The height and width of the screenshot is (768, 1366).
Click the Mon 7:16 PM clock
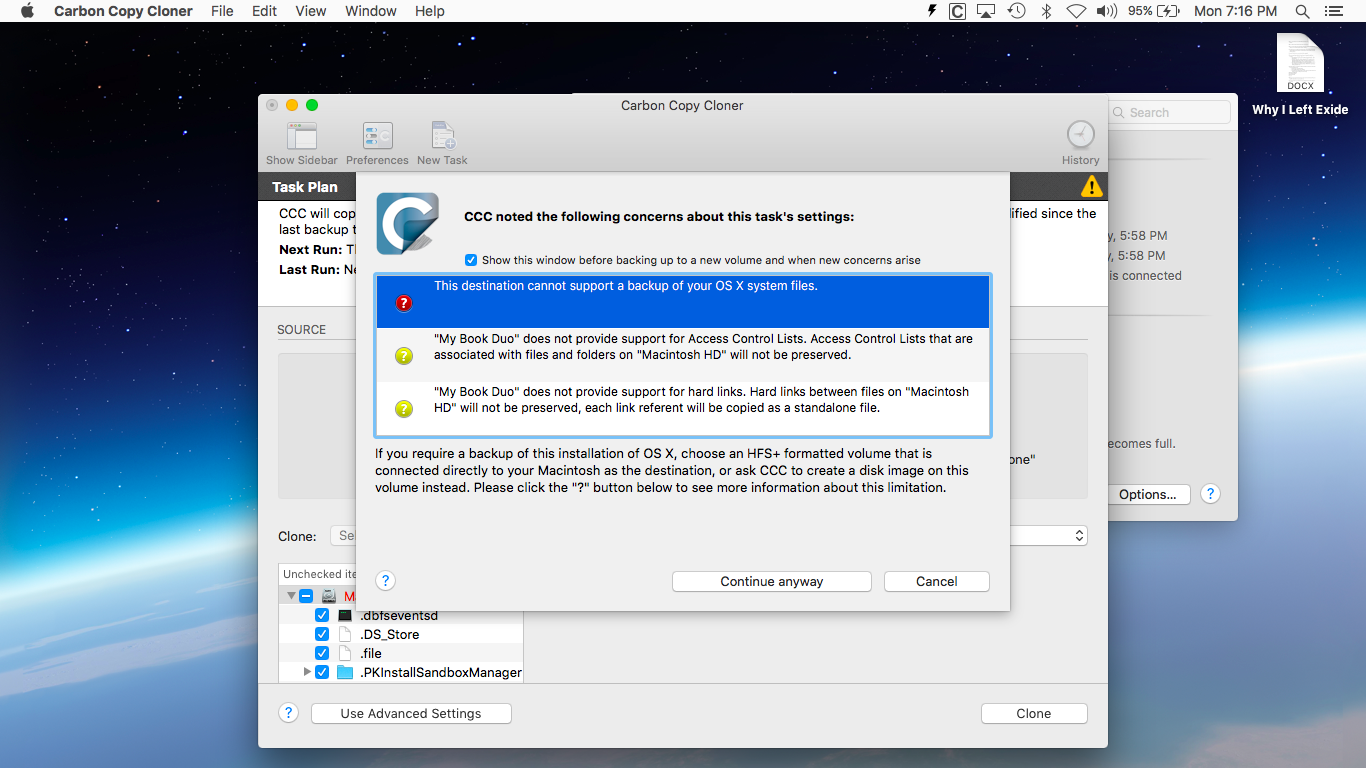1235,11
